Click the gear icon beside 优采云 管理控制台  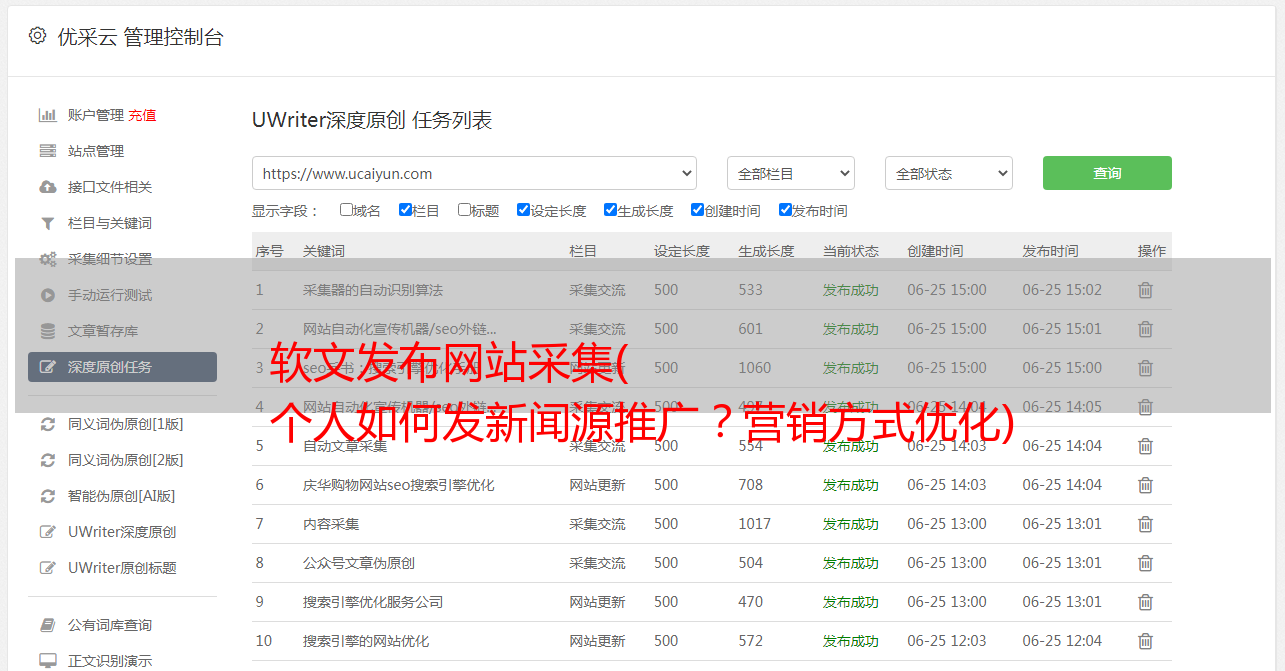[x=37, y=36]
